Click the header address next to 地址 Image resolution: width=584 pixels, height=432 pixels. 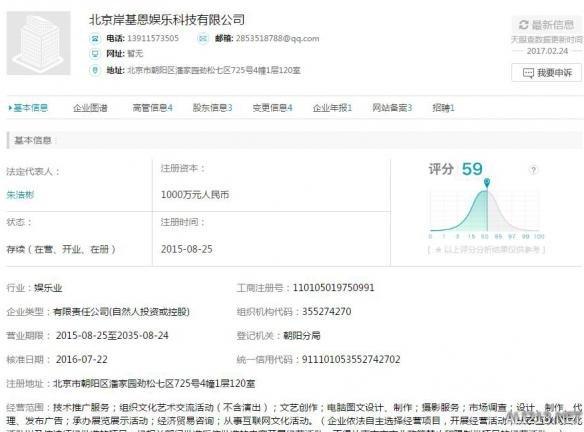pyautogui.click(x=214, y=70)
